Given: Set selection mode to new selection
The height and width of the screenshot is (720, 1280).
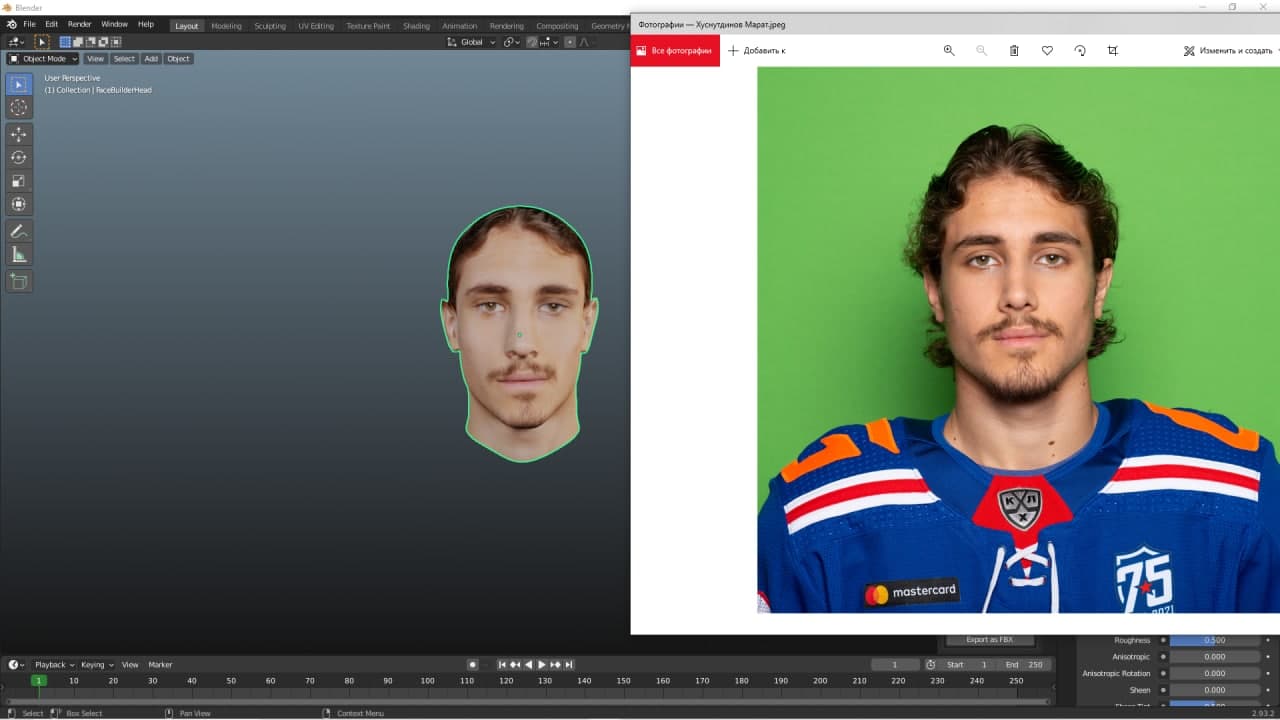Looking at the screenshot, I should coord(66,42).
